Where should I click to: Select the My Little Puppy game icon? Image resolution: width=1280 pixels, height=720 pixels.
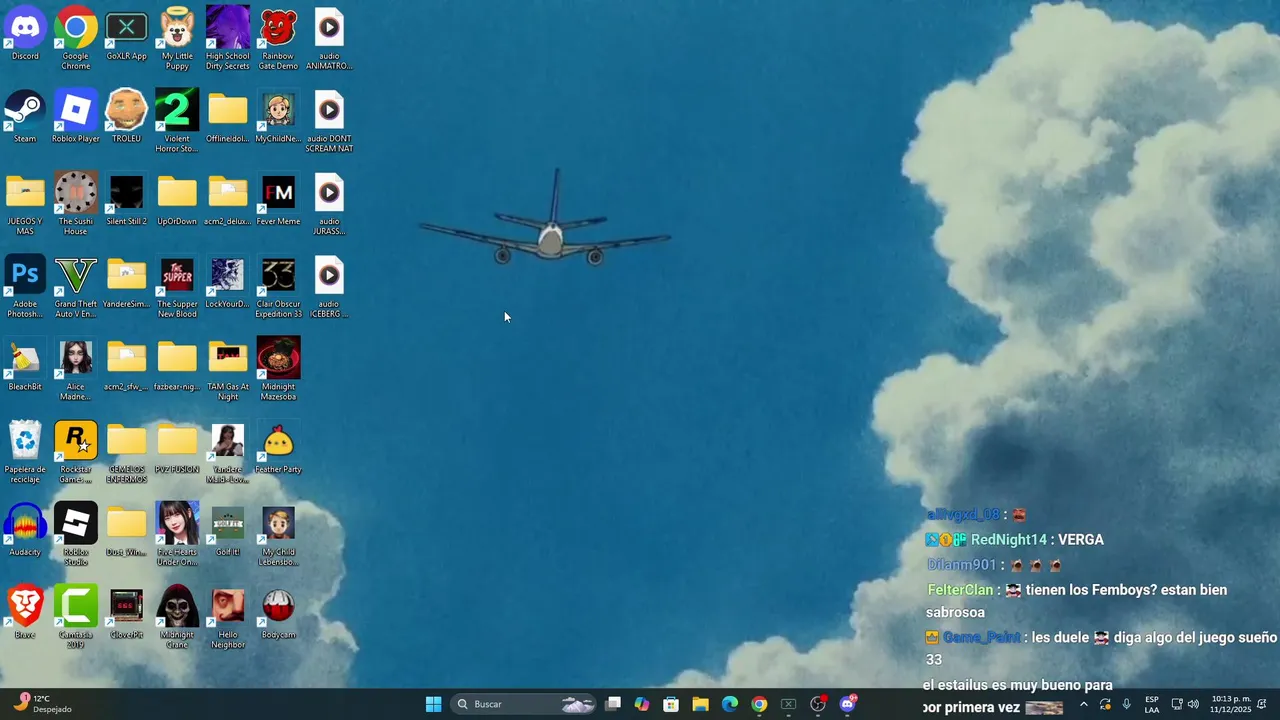[x=177, y=38]
